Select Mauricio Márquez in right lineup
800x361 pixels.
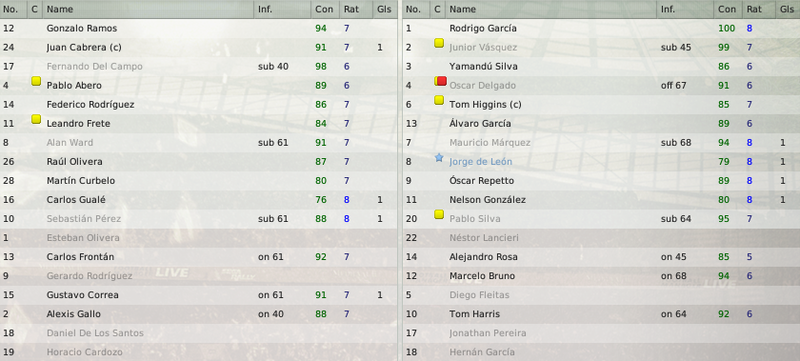pos(601,143)
